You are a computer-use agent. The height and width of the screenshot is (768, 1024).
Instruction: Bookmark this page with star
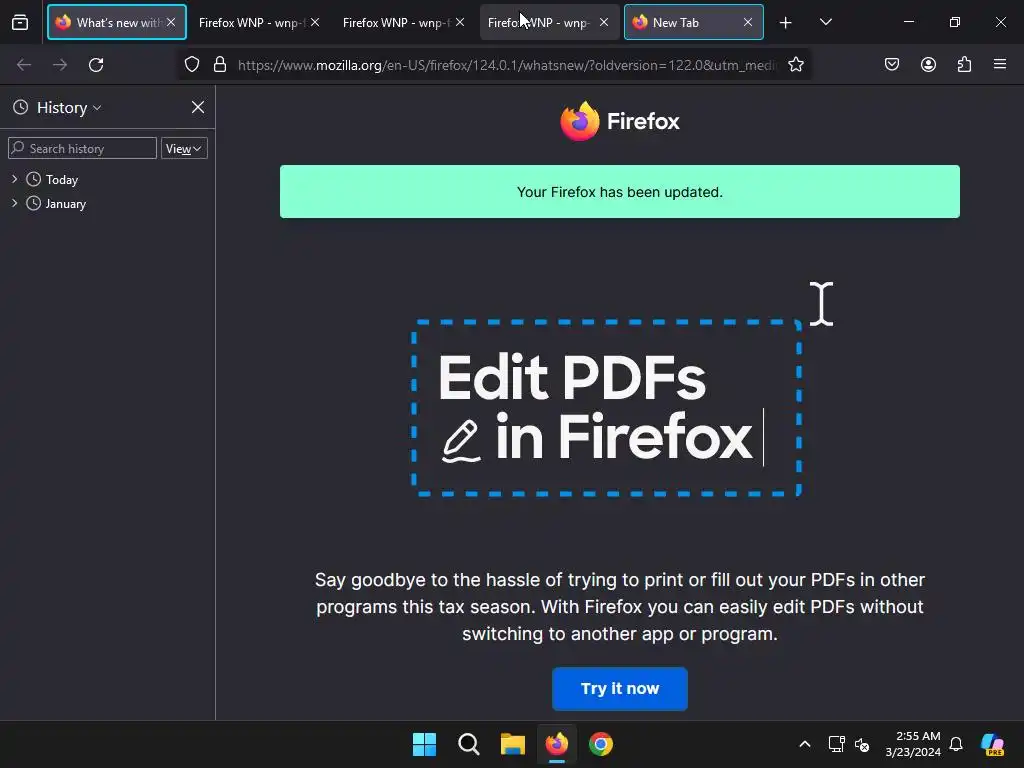795,65
